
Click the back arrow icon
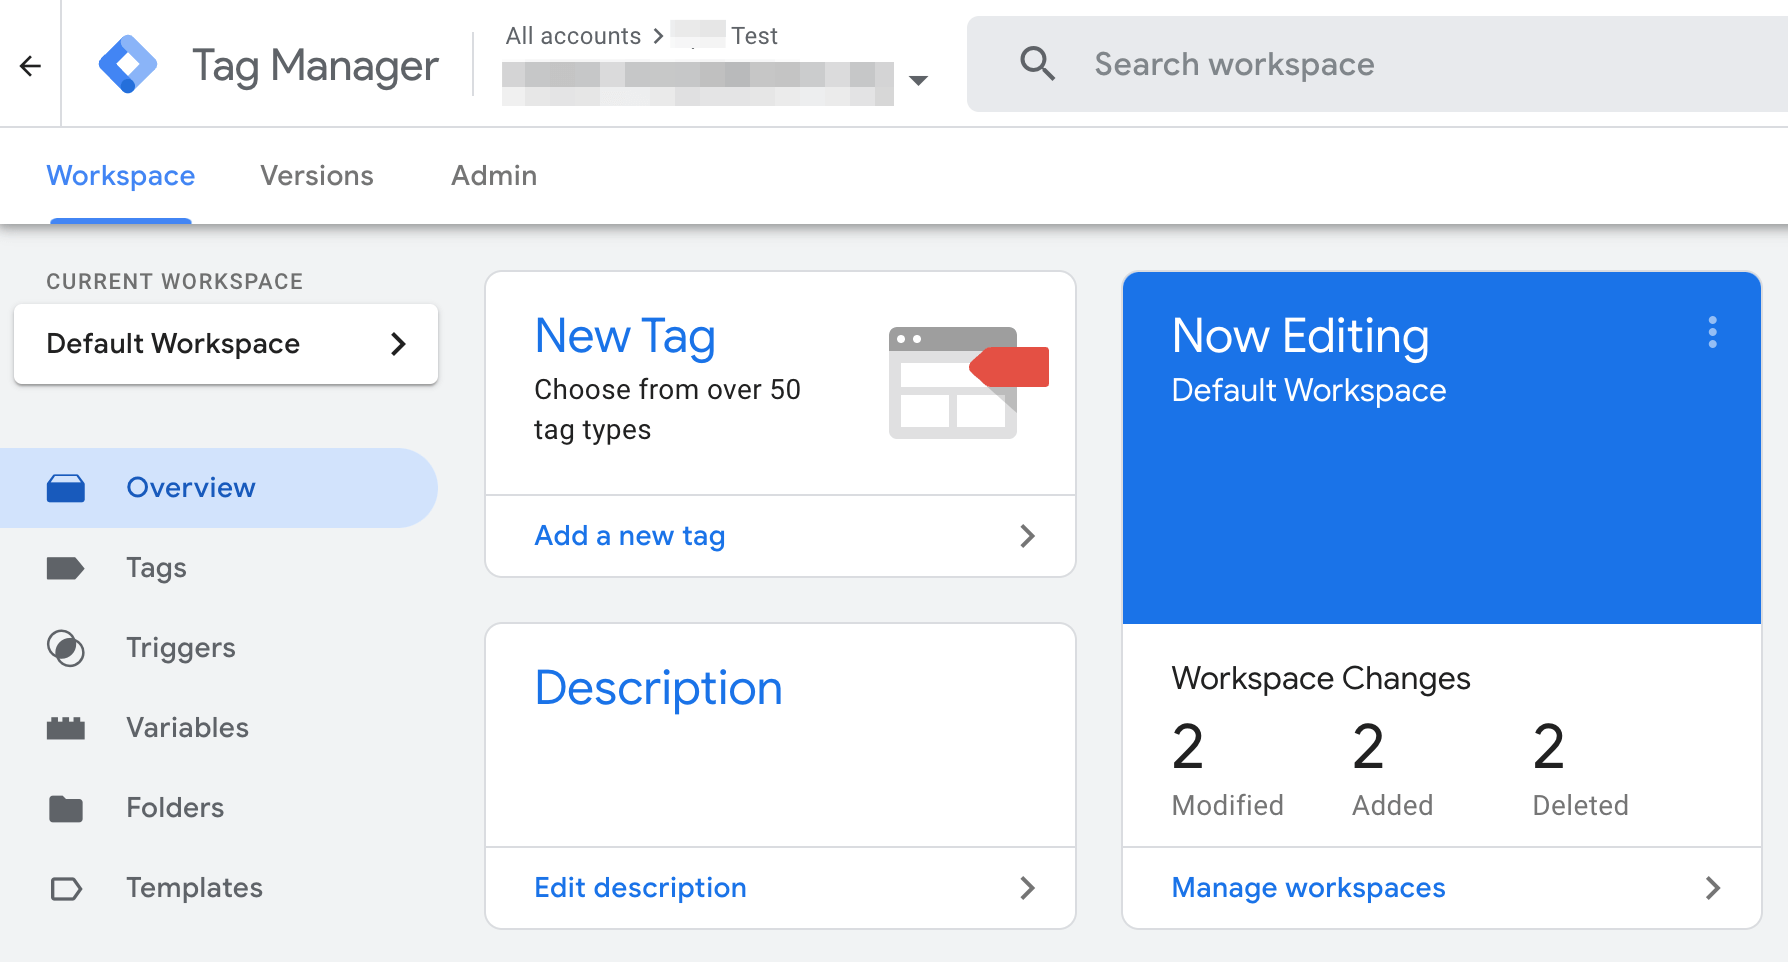(30, 66)
